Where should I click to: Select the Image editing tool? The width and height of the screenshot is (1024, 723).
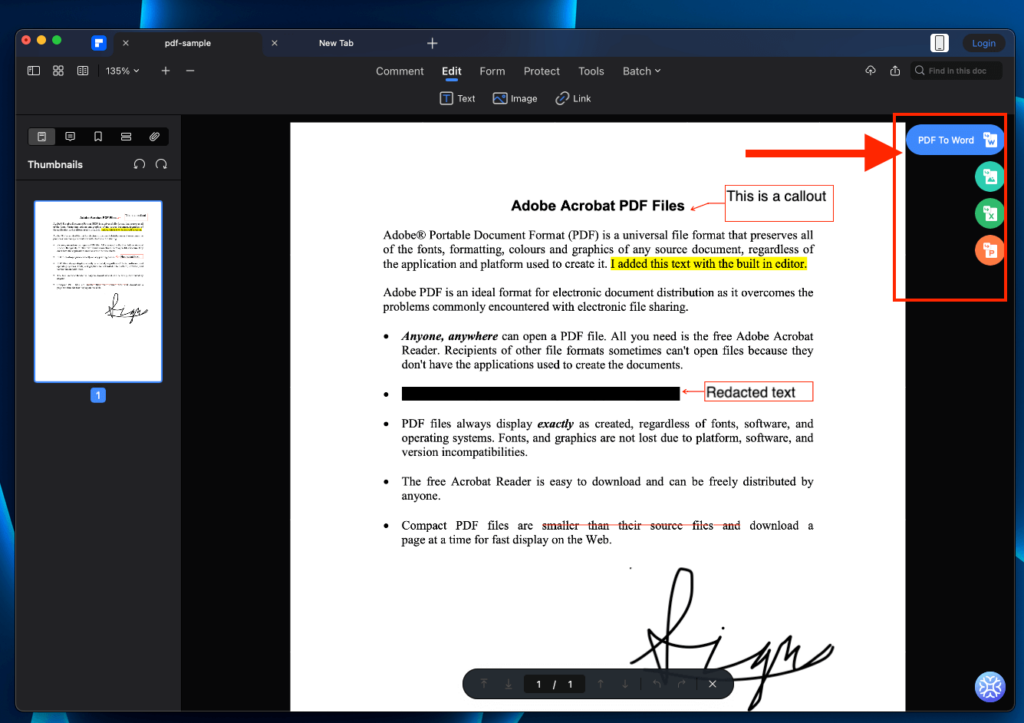click(x=515, y=99)
